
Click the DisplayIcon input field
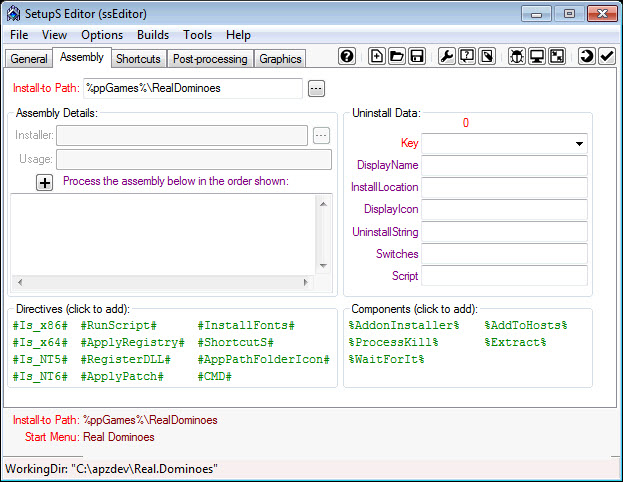[x=504, y=209]
